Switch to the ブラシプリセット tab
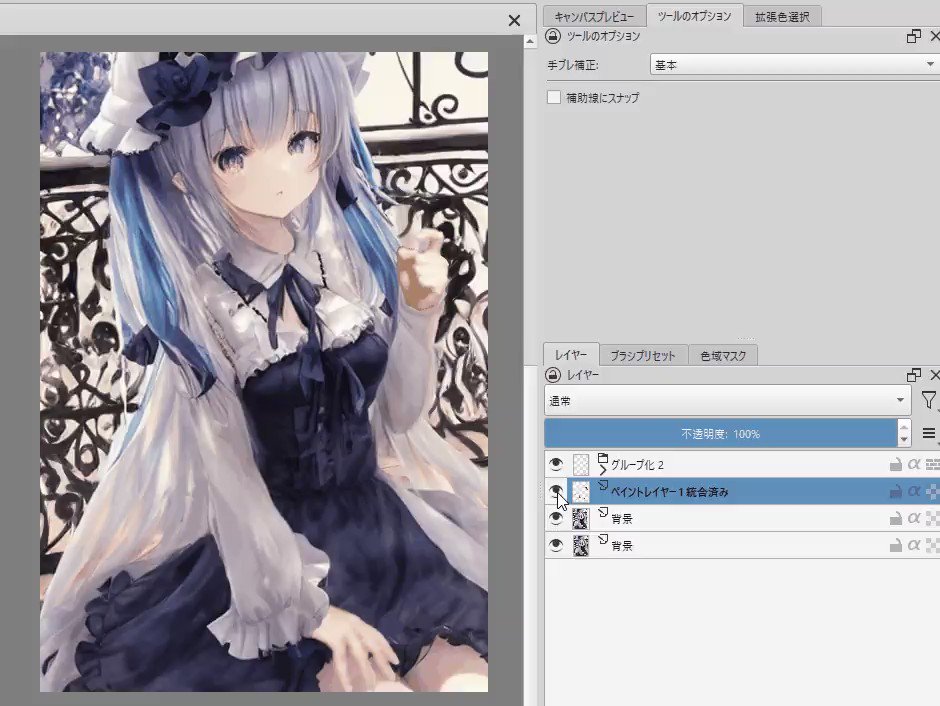 pos(643,355)
